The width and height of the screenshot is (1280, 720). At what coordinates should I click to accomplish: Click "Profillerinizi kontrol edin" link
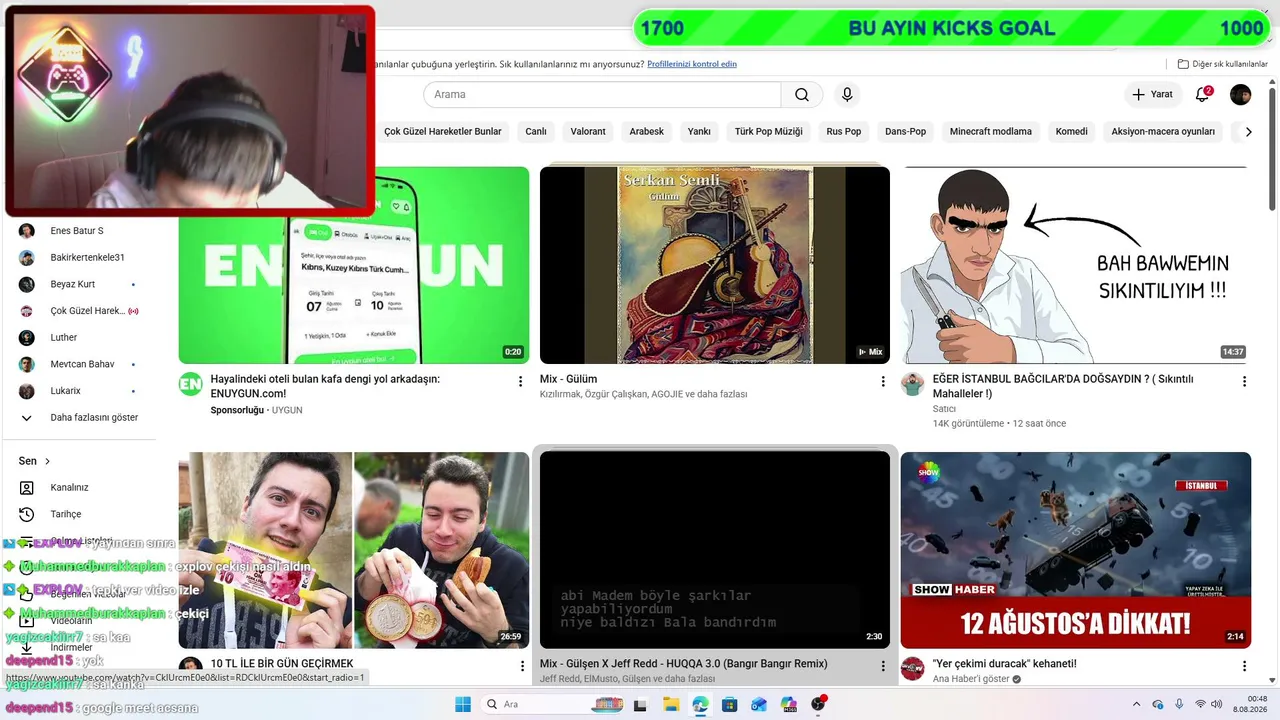[692, 64]
